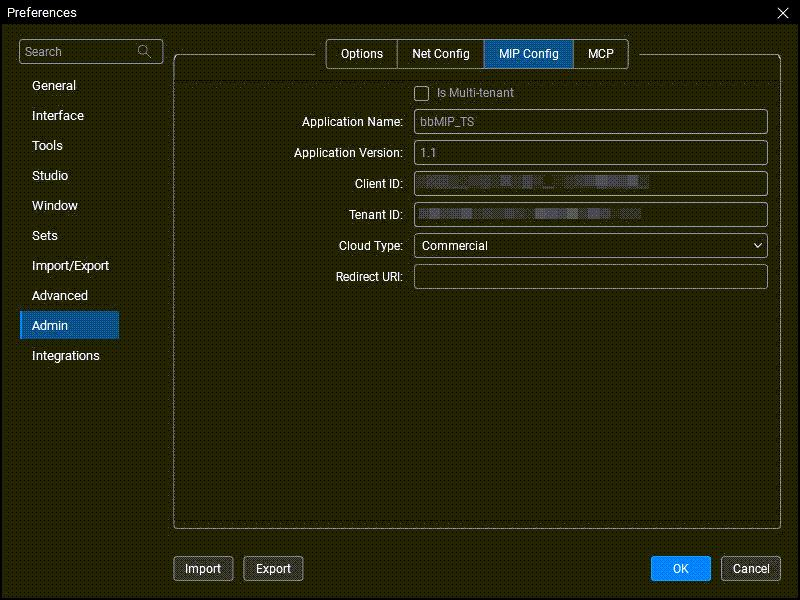Screen dimensions: 800x600
Task: Open the General preferences category
Action: tap(54, 86)
